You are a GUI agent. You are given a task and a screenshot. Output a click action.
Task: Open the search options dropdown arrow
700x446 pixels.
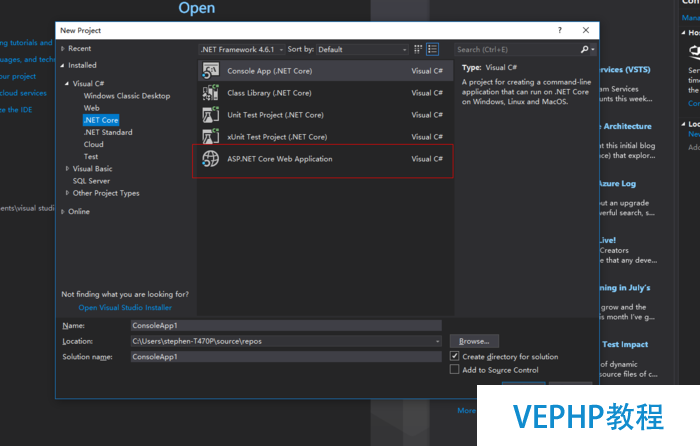(593, 49)
